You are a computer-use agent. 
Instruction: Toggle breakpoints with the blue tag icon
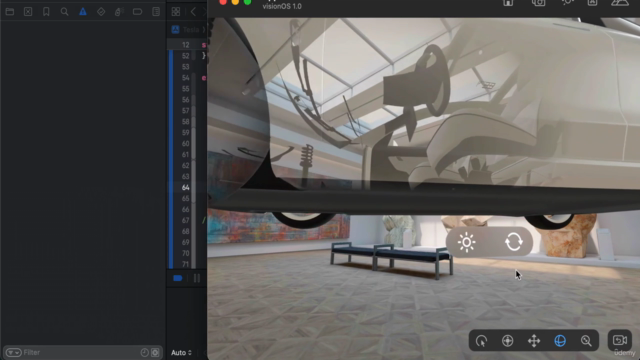pyautogui.click(x=178, y=278)
